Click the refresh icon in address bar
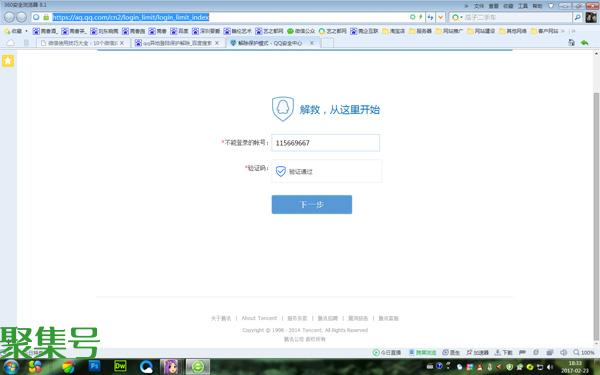This screenshot has height=375, width=600. (412, 17)
